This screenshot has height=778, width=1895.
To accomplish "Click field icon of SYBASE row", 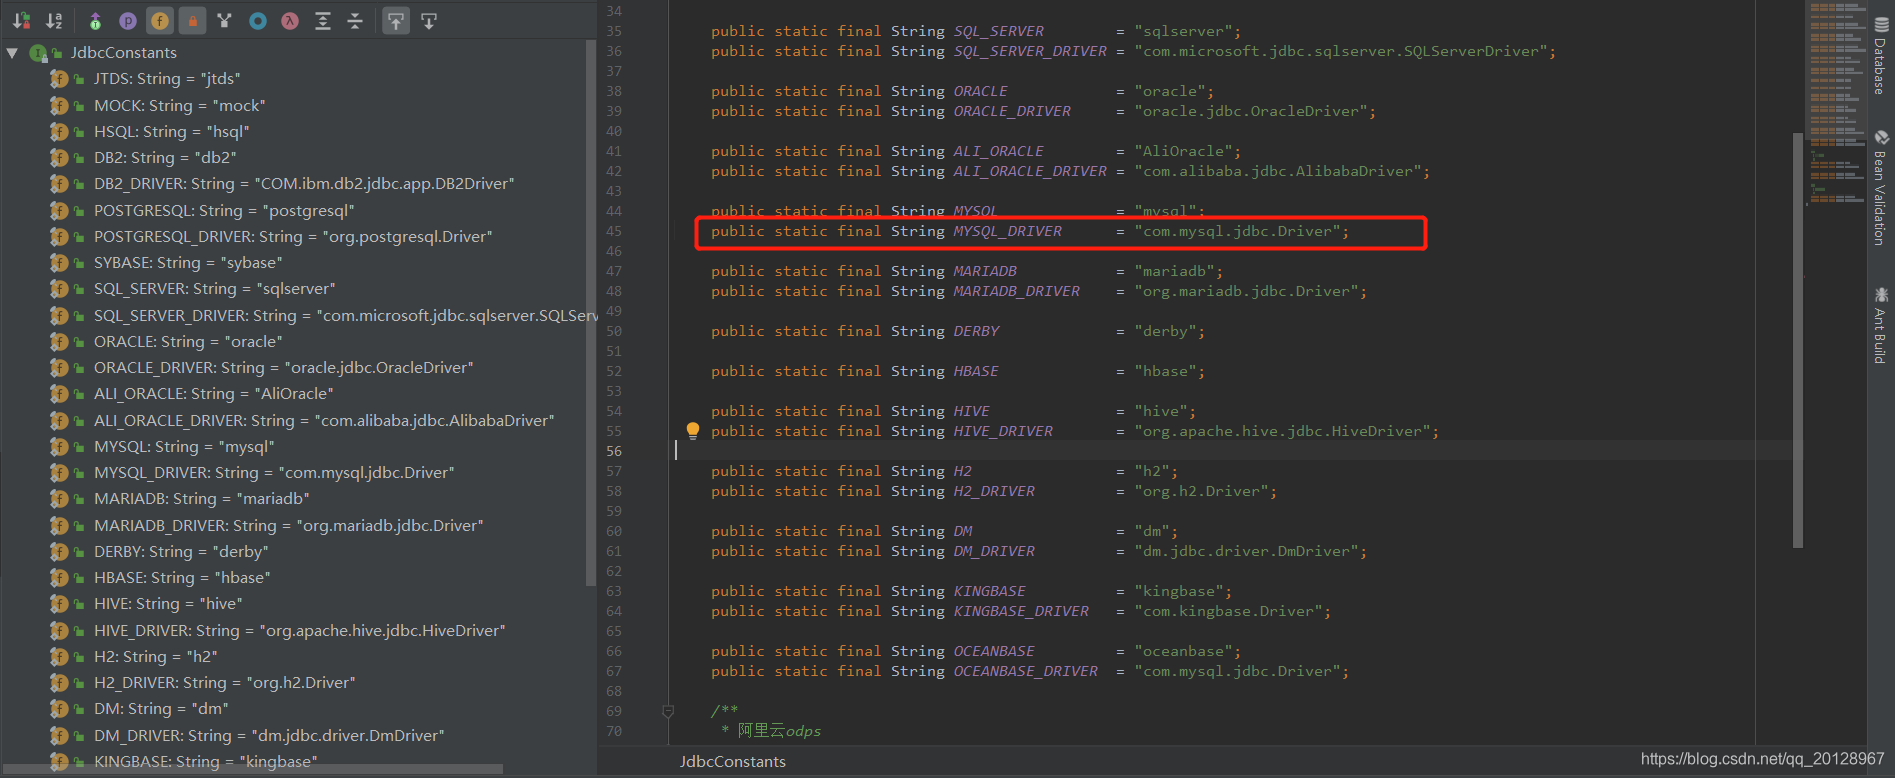I will coord(59,263).
